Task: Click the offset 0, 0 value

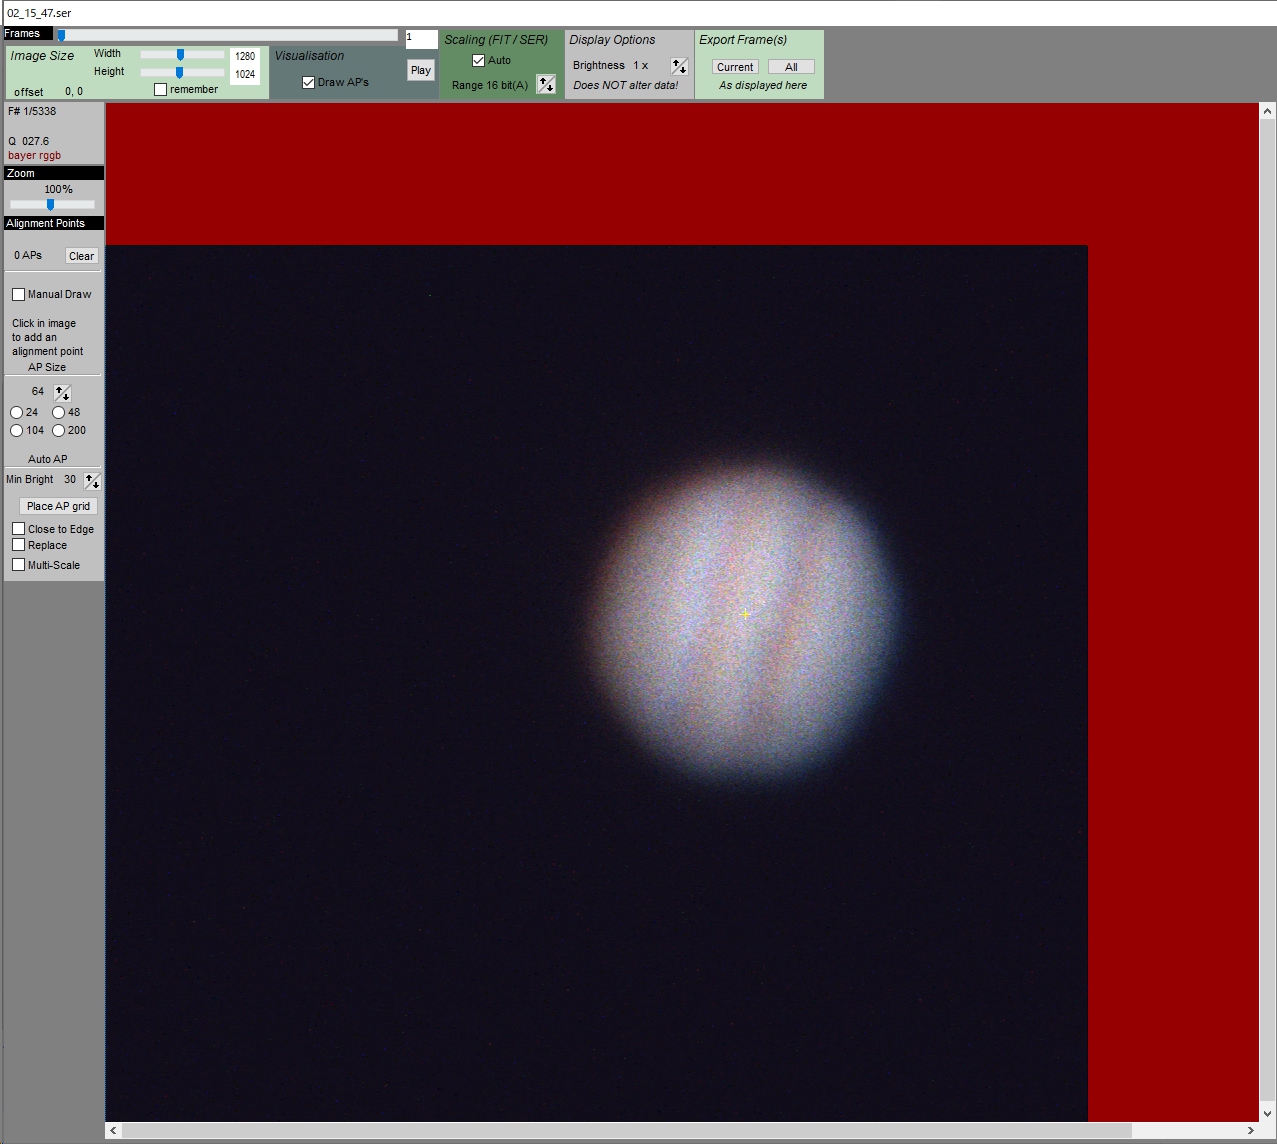Action: 74,91
